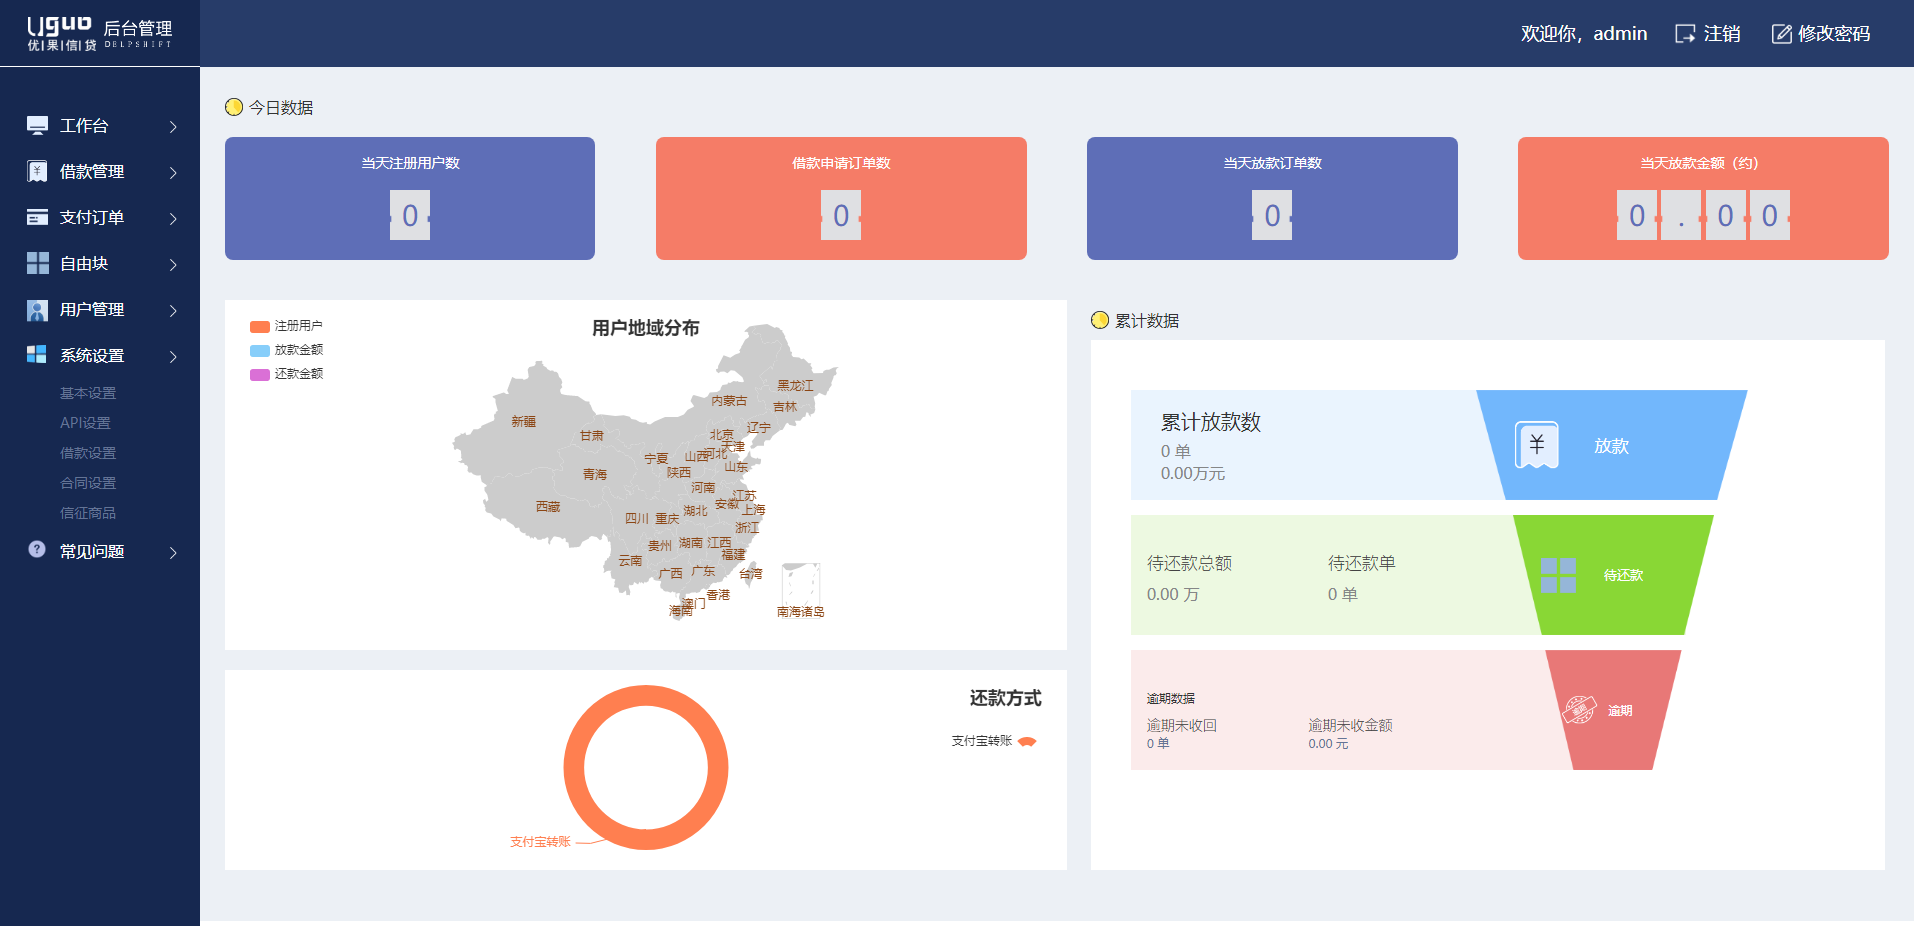
Task: Click the 支付订单 card icon
Action: (x=37, y=218)
